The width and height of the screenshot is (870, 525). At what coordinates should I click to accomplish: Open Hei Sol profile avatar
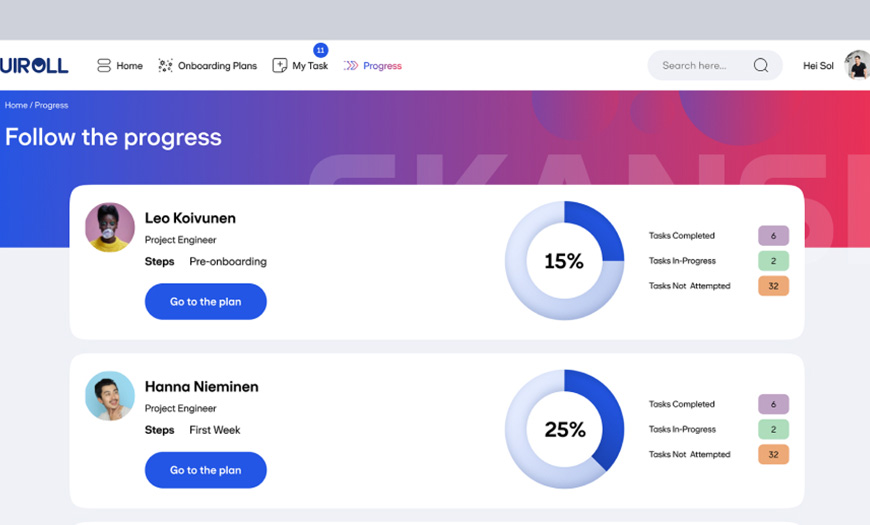(x=856, y=66)
